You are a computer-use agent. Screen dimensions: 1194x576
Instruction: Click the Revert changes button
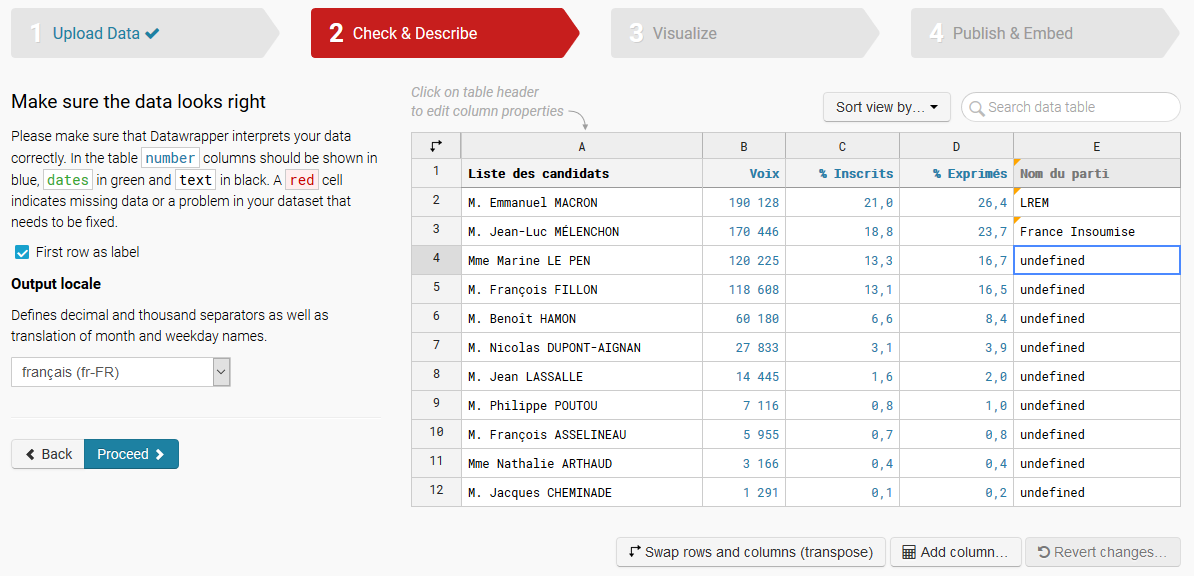tap(1103, 552)
